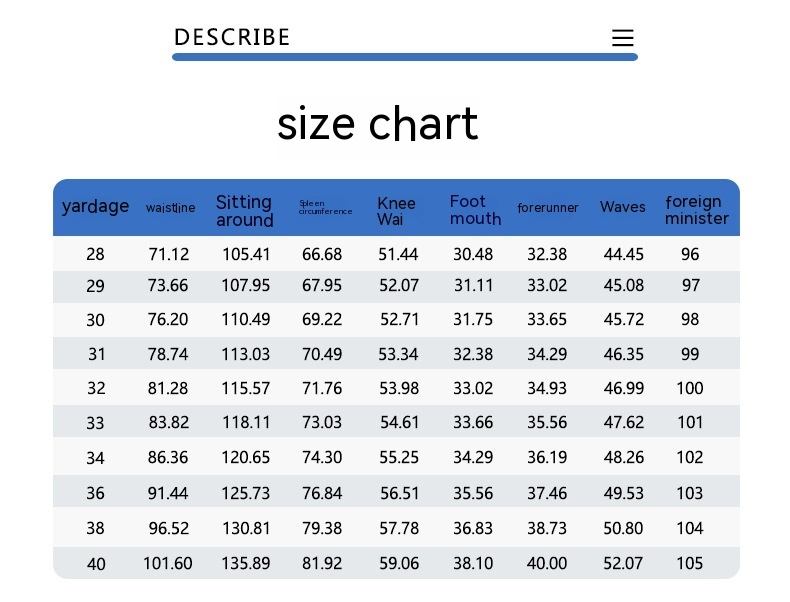The height and width of the screenshot is (602, 790).
Task: Click the Spleen circumference column header
Action: pos(325,207)
